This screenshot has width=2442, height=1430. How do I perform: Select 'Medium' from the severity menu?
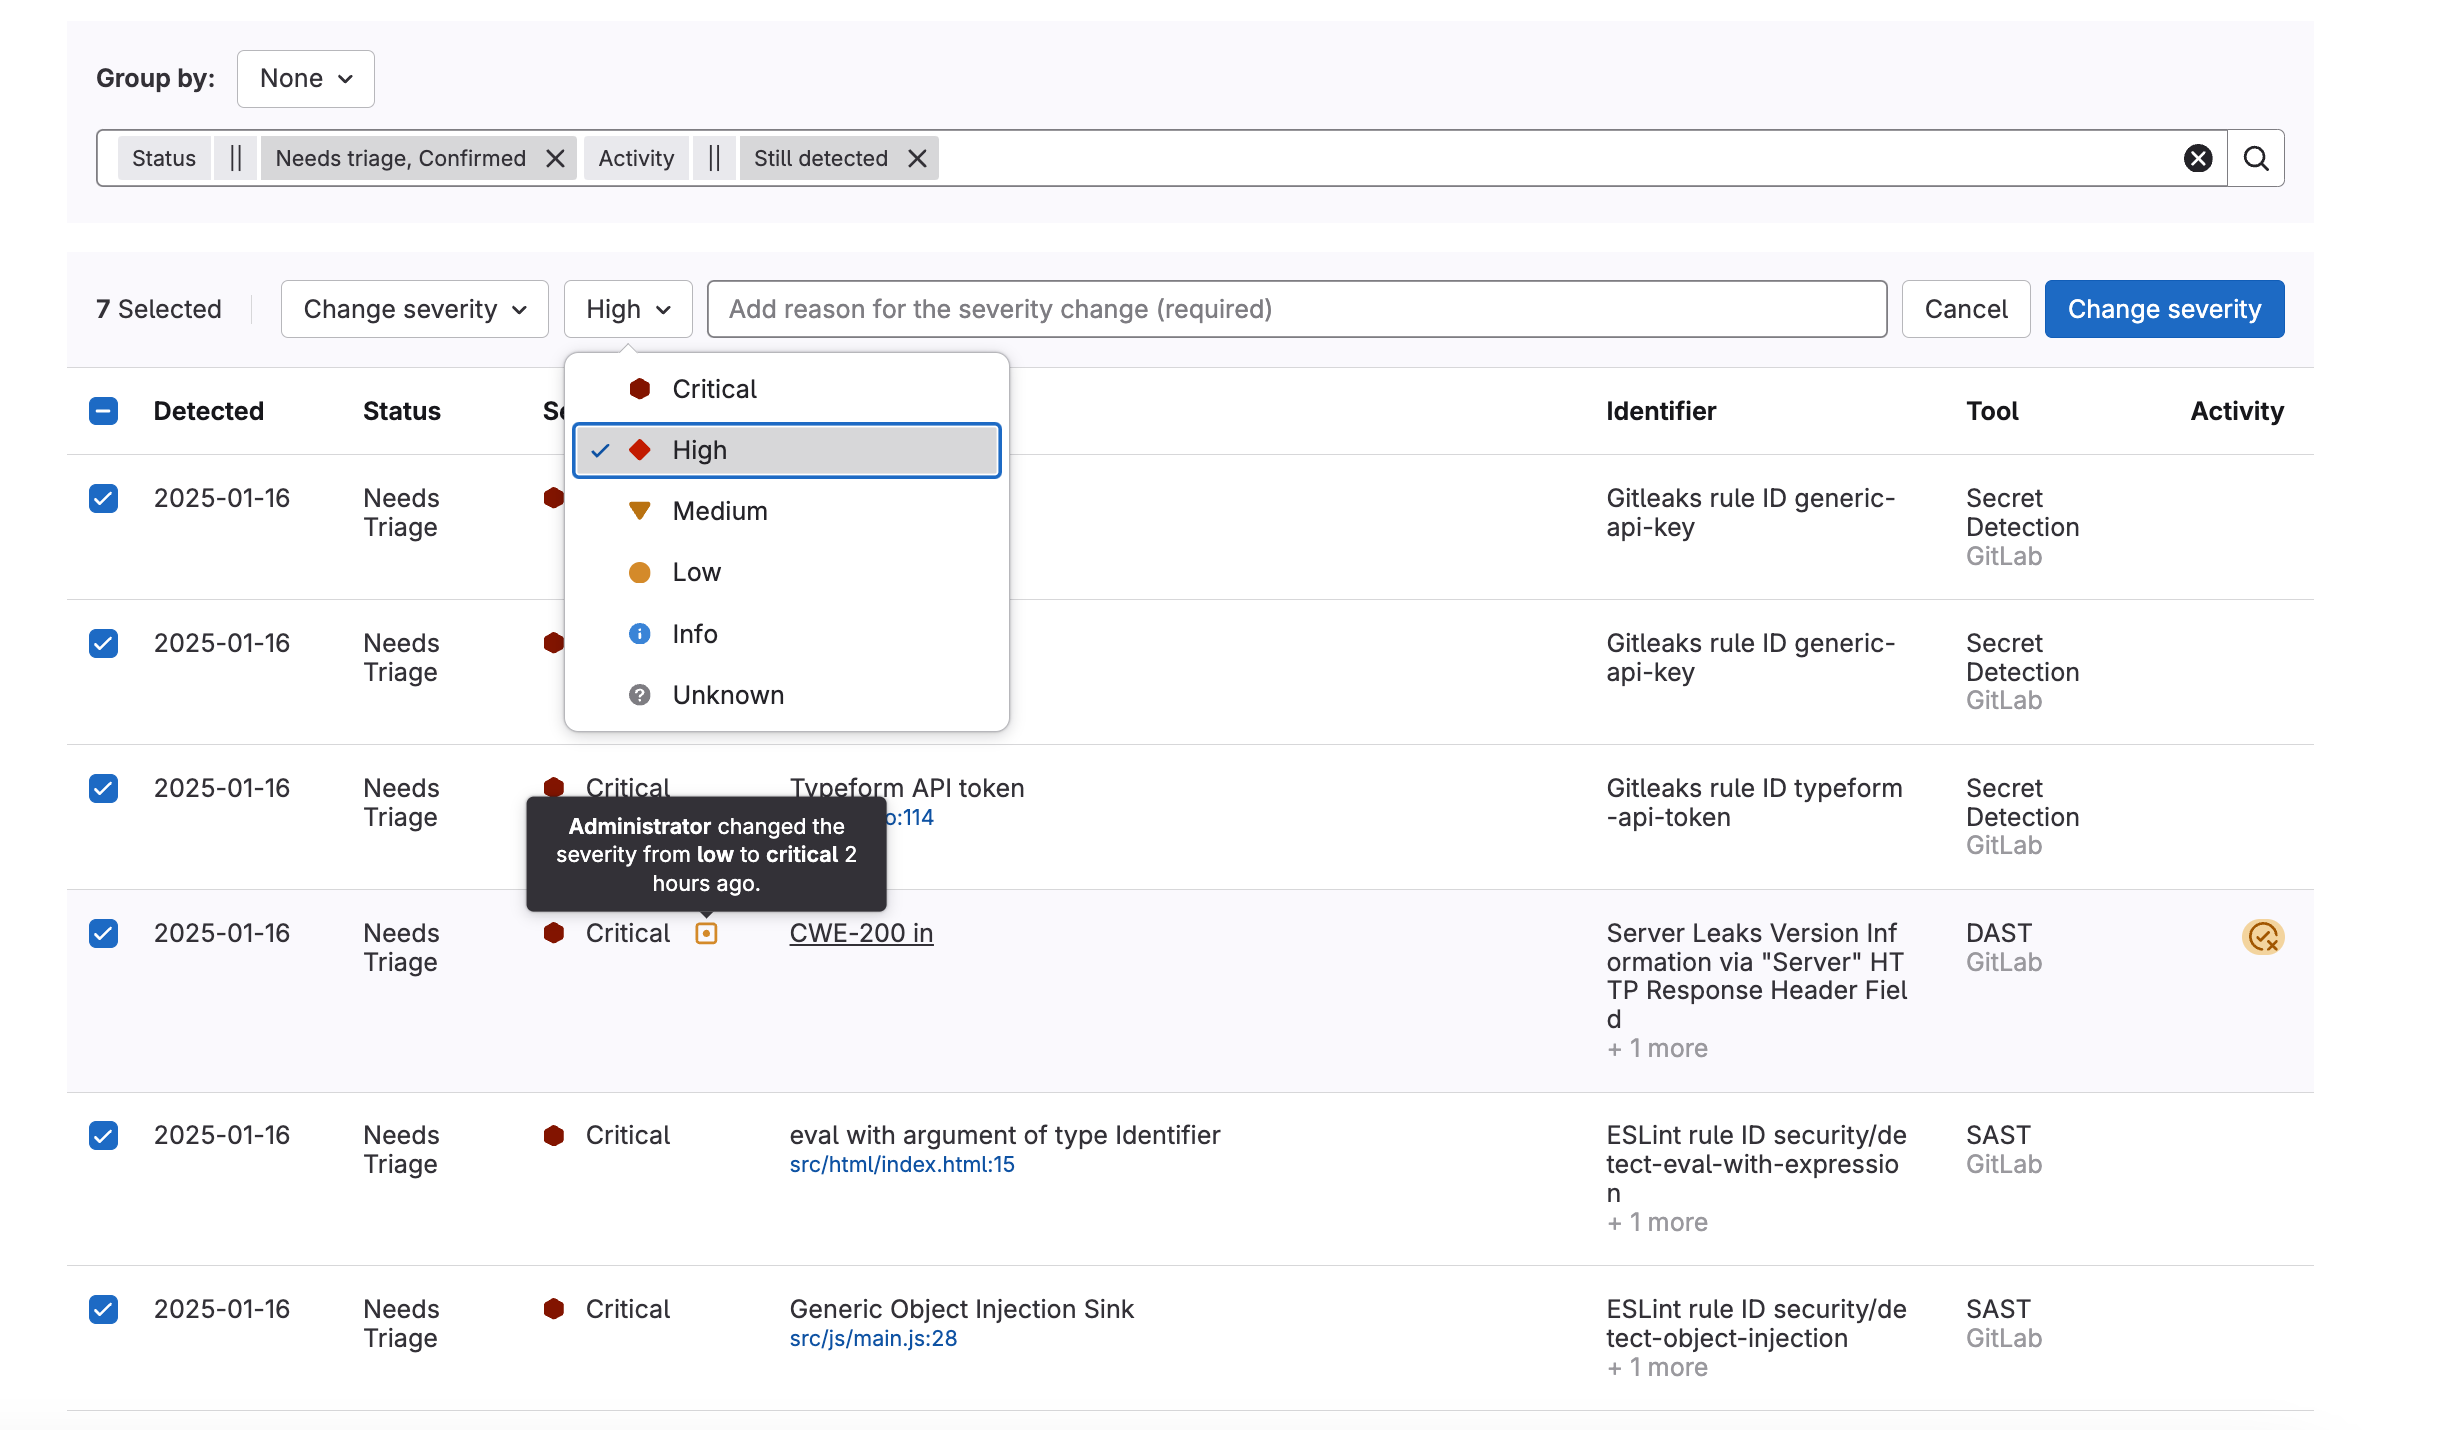(x=720, y=511)
